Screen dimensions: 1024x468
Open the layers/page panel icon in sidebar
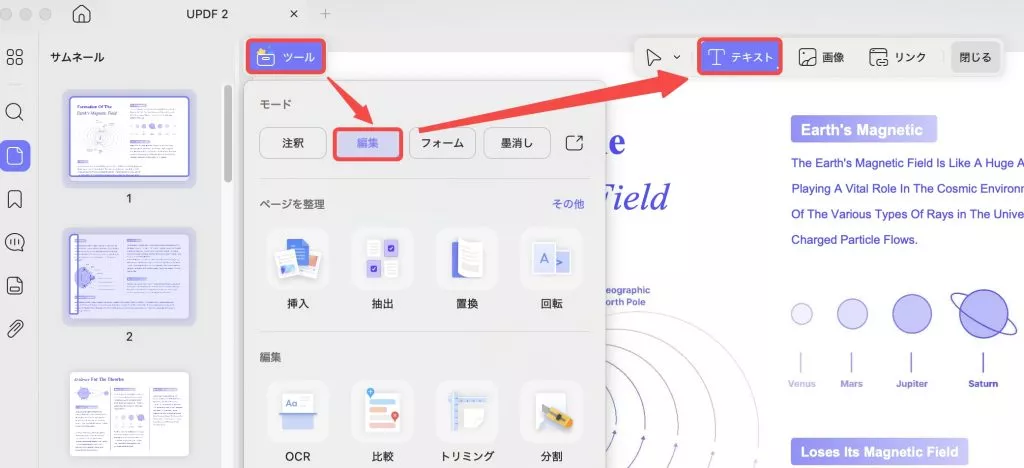tap(14, 285)
